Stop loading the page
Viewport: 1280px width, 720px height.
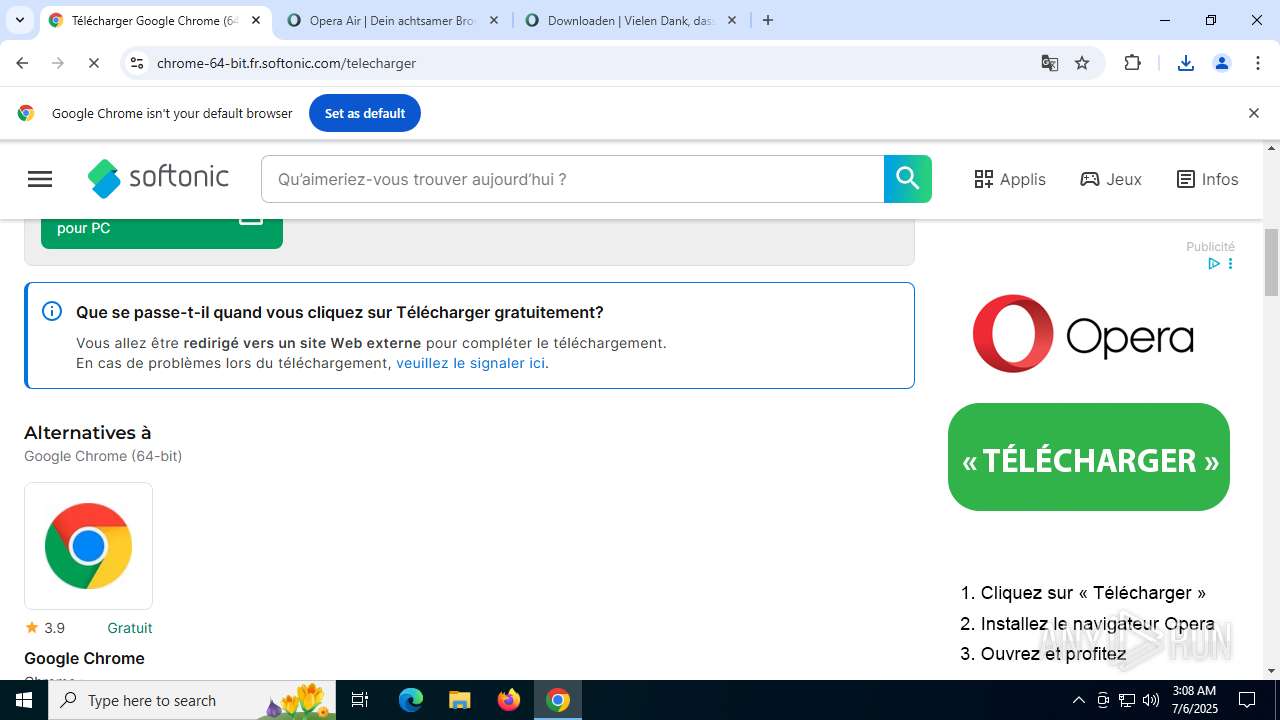(x=93, y=63)
